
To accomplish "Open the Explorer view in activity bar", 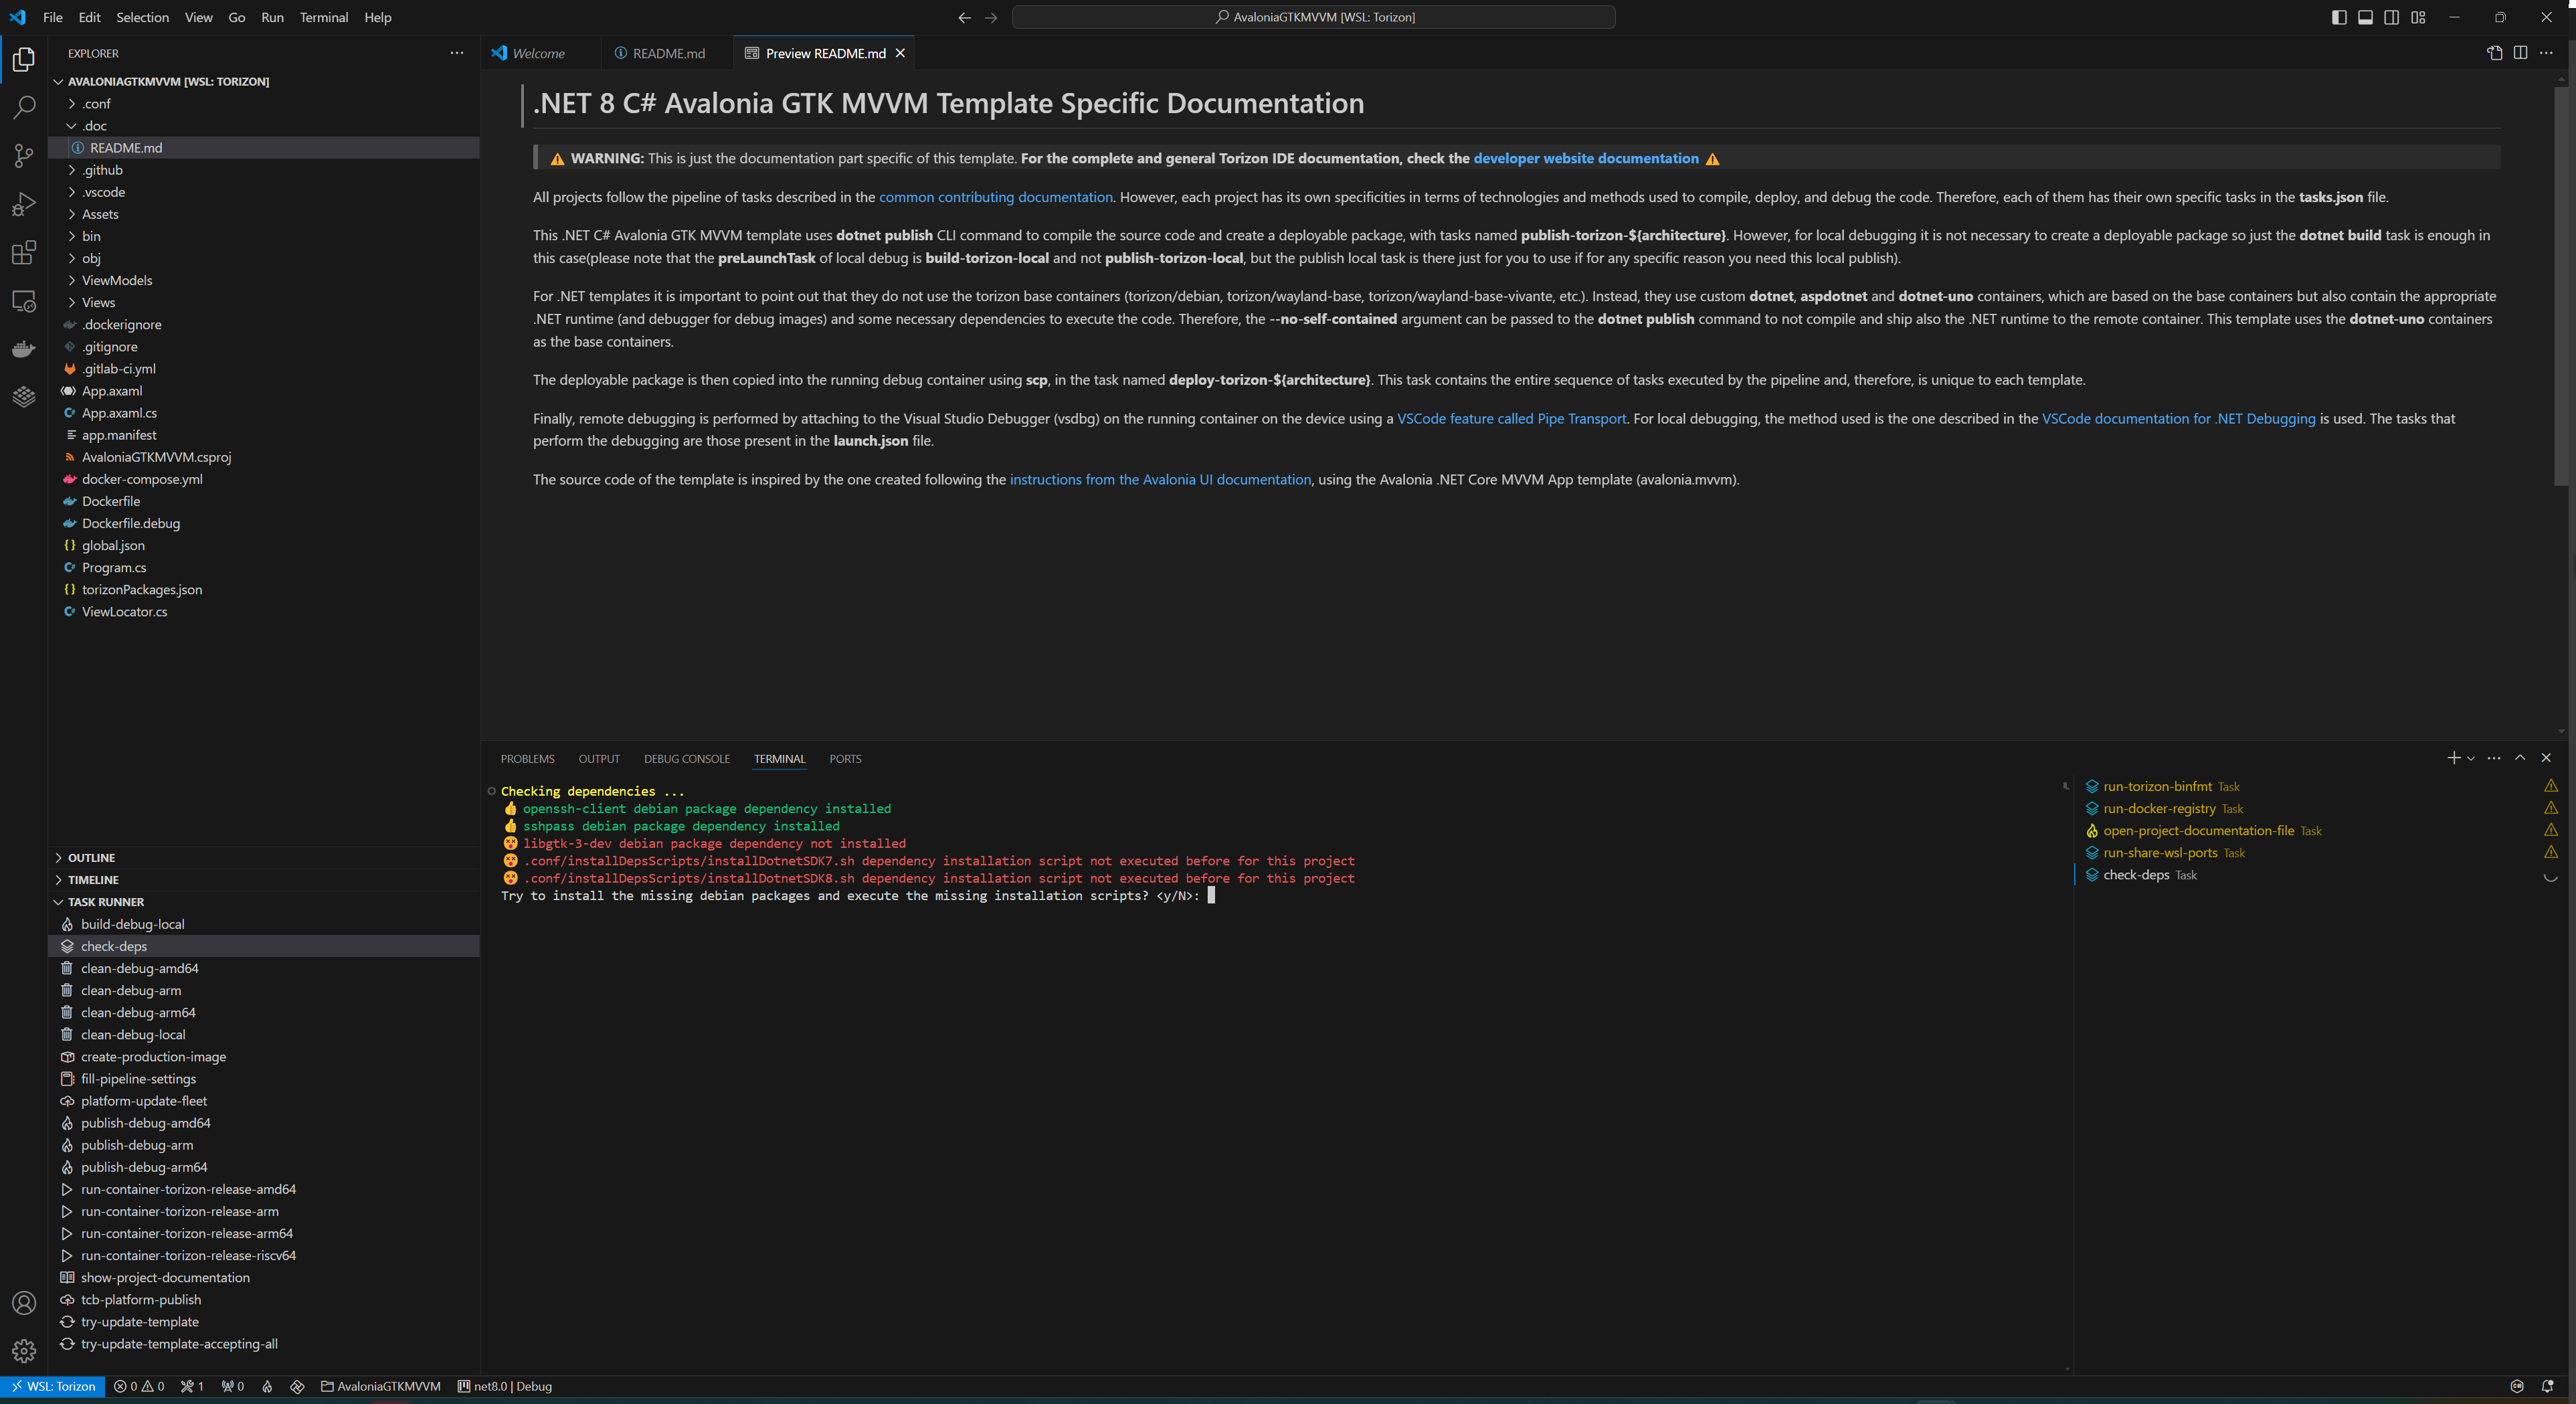I will pos(24,59).
